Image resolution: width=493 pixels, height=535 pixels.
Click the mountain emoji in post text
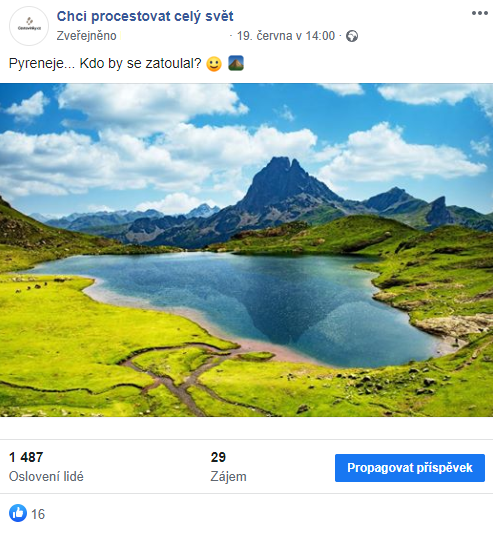pos(236,63)
